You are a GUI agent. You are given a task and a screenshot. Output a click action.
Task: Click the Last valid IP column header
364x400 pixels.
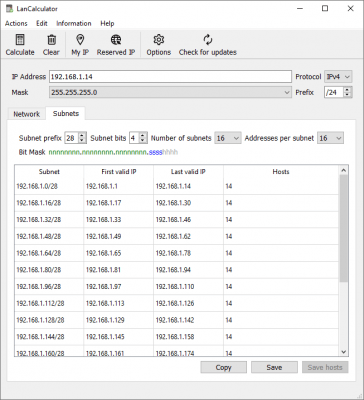point(188,172)
